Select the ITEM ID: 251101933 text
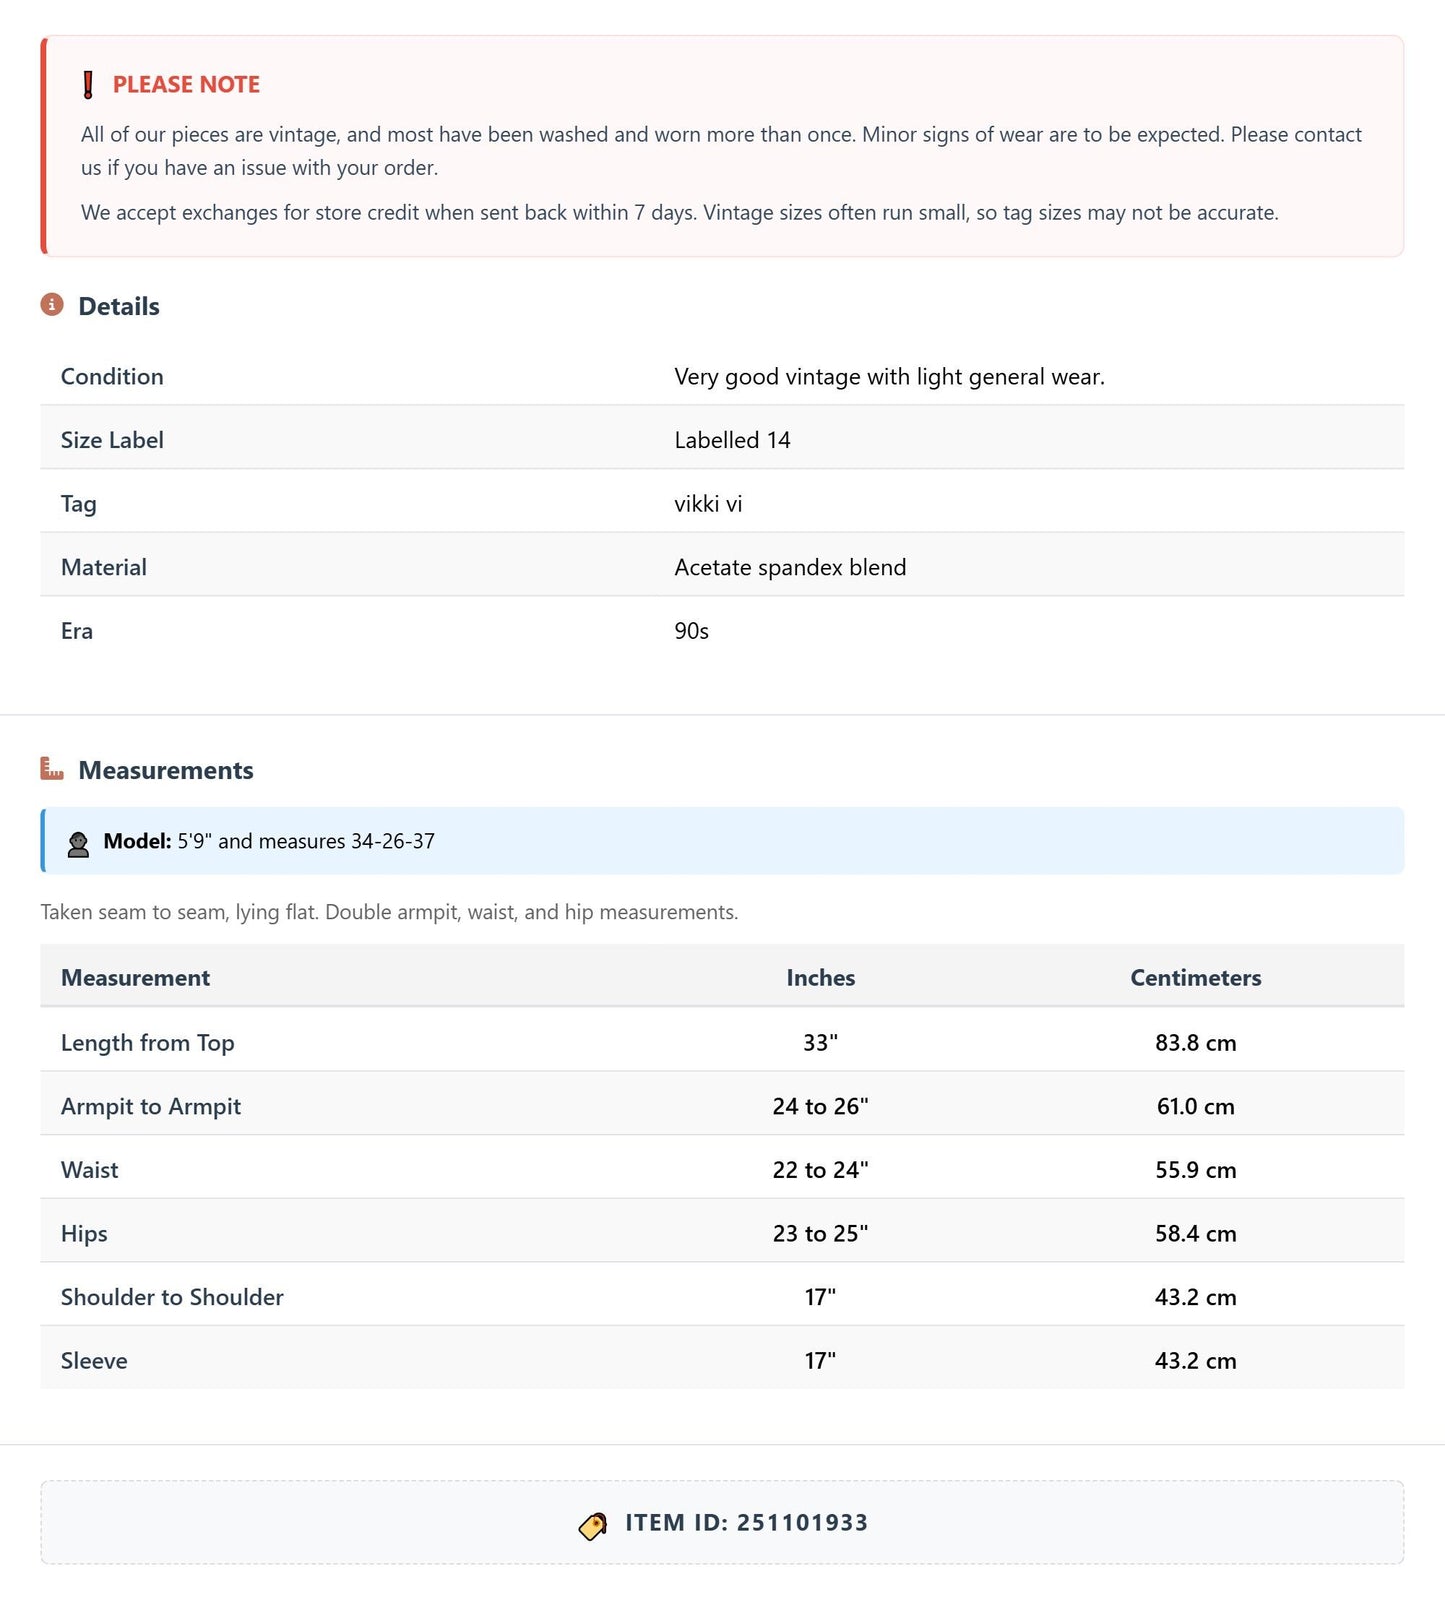Screen dimensions: 1445x1600 pyautogui.click(x=747, y=1523)
